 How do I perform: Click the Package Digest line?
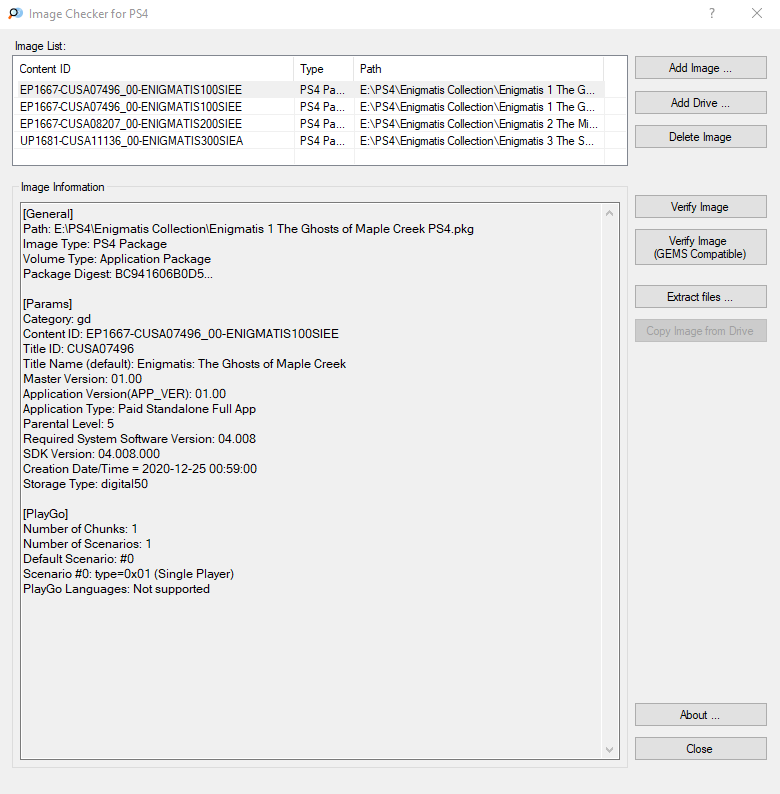click(118, 274)
